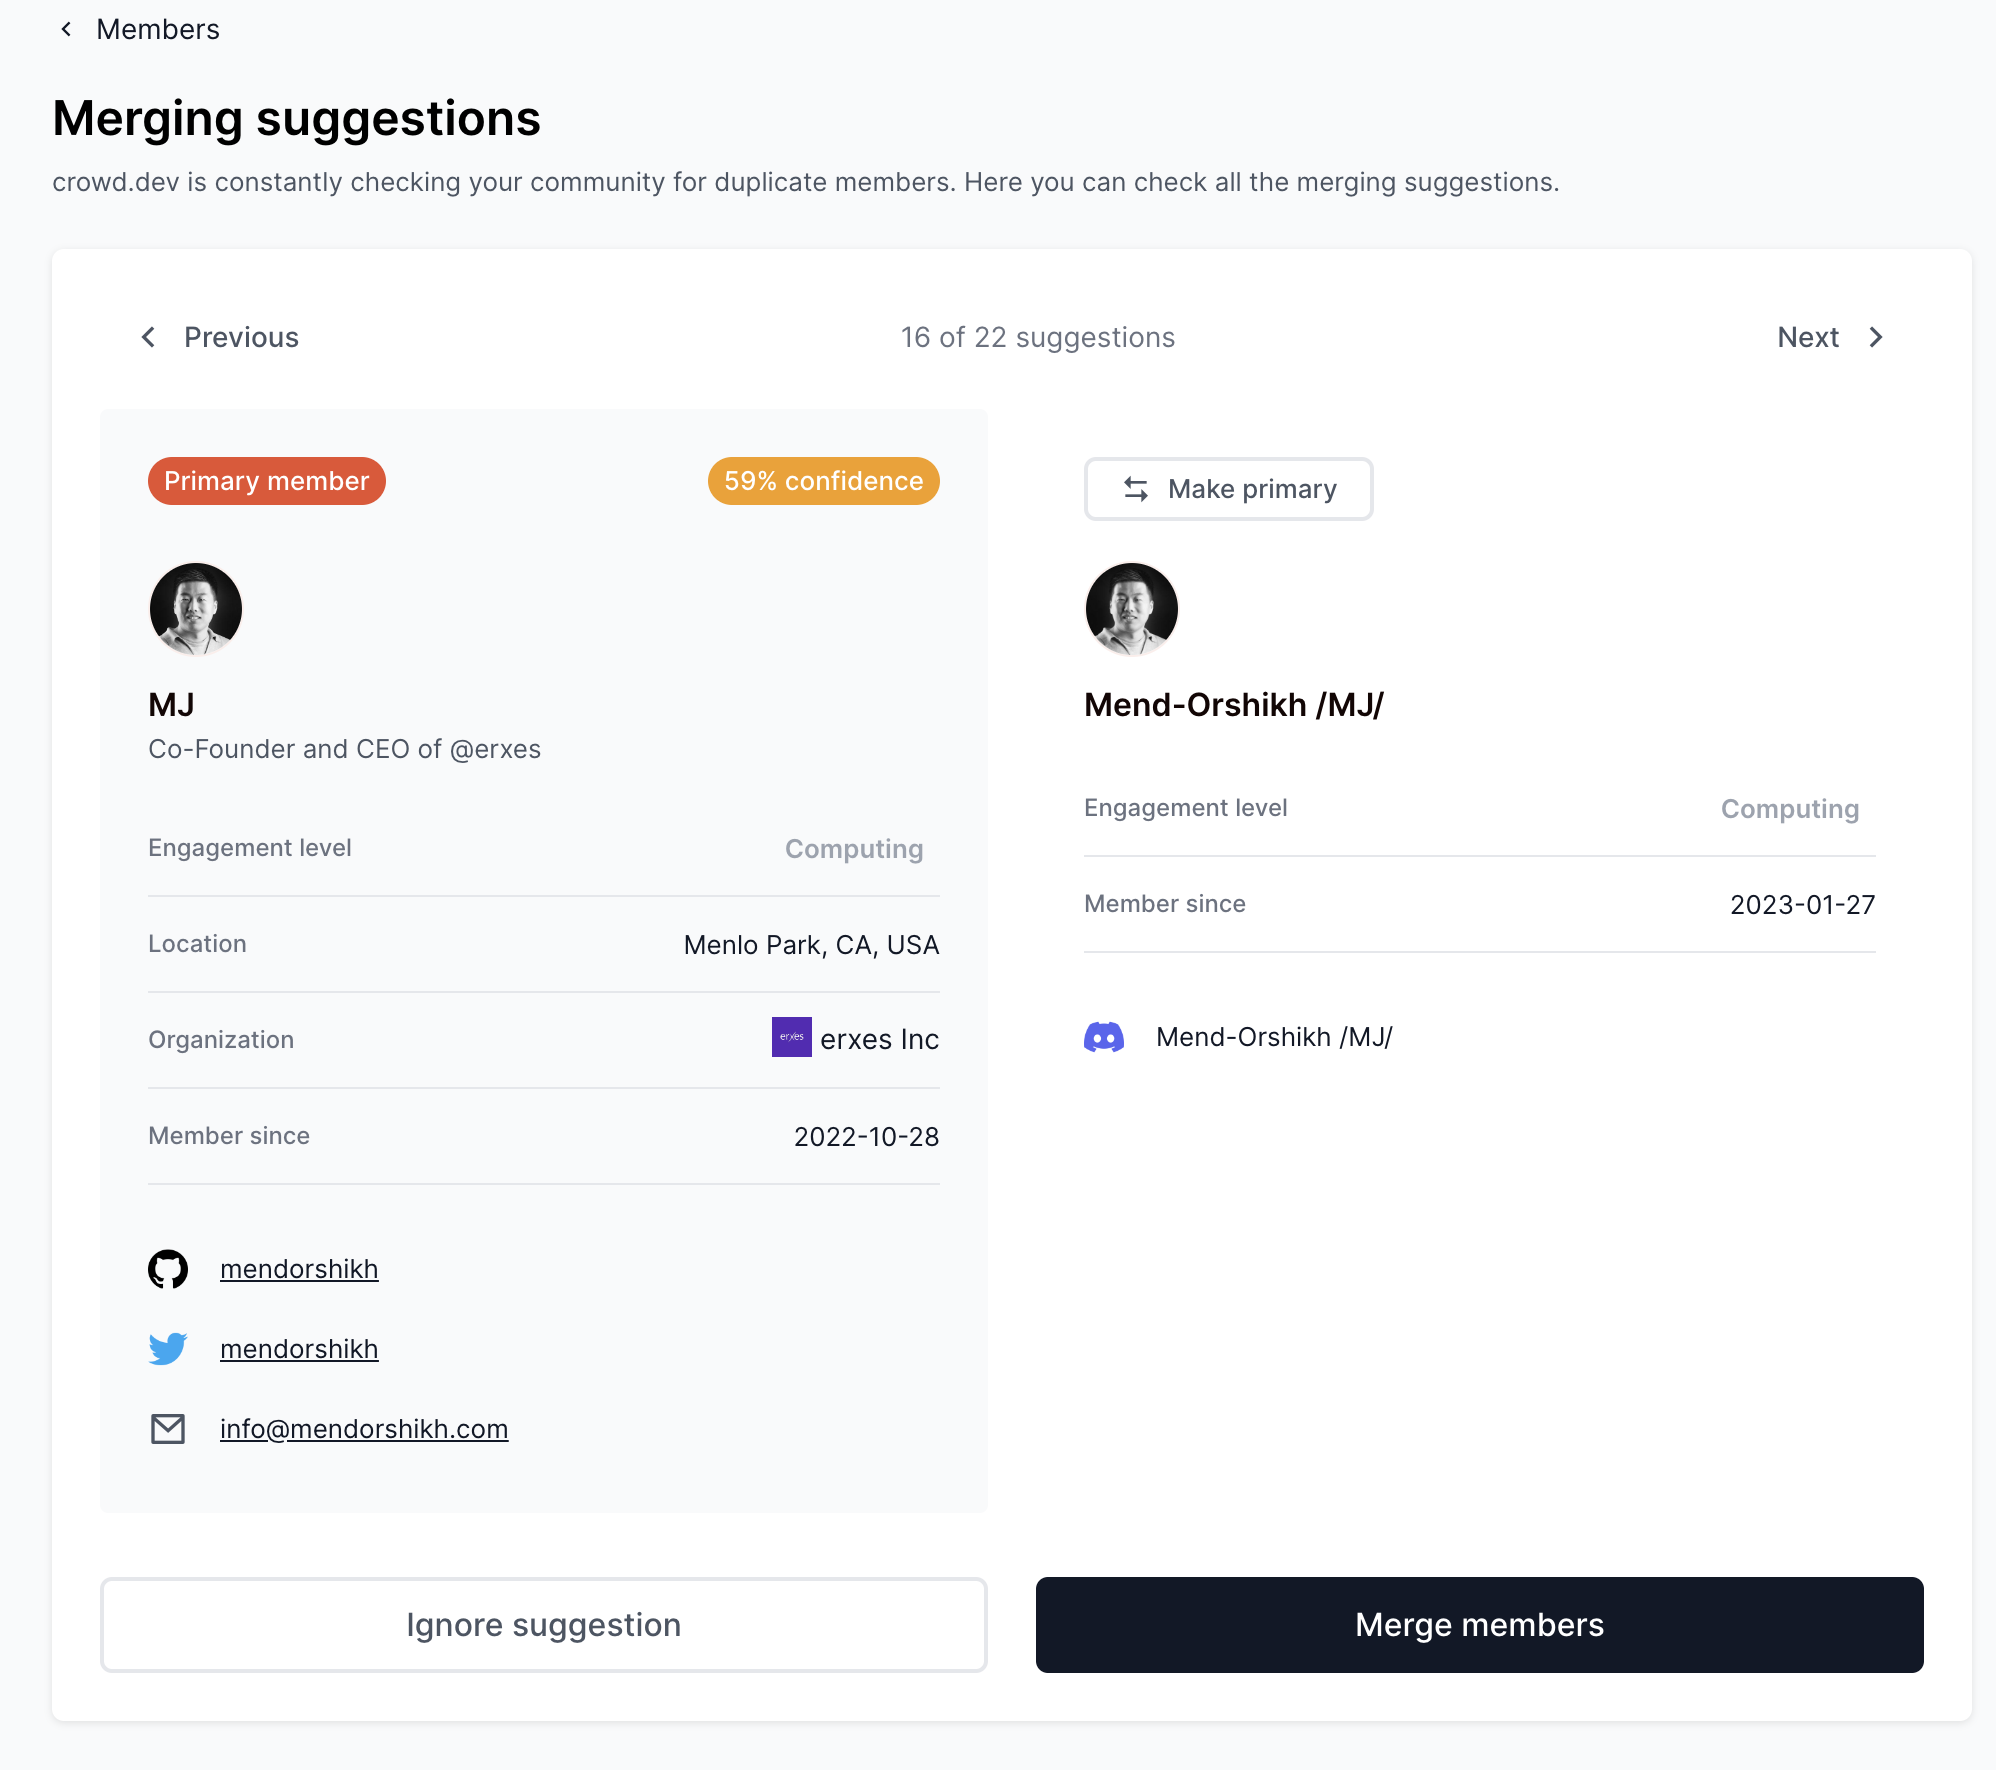Screen dimensions: 1996x1770
Task: Click the erxes organization logo
Action: pos(791,1037)
